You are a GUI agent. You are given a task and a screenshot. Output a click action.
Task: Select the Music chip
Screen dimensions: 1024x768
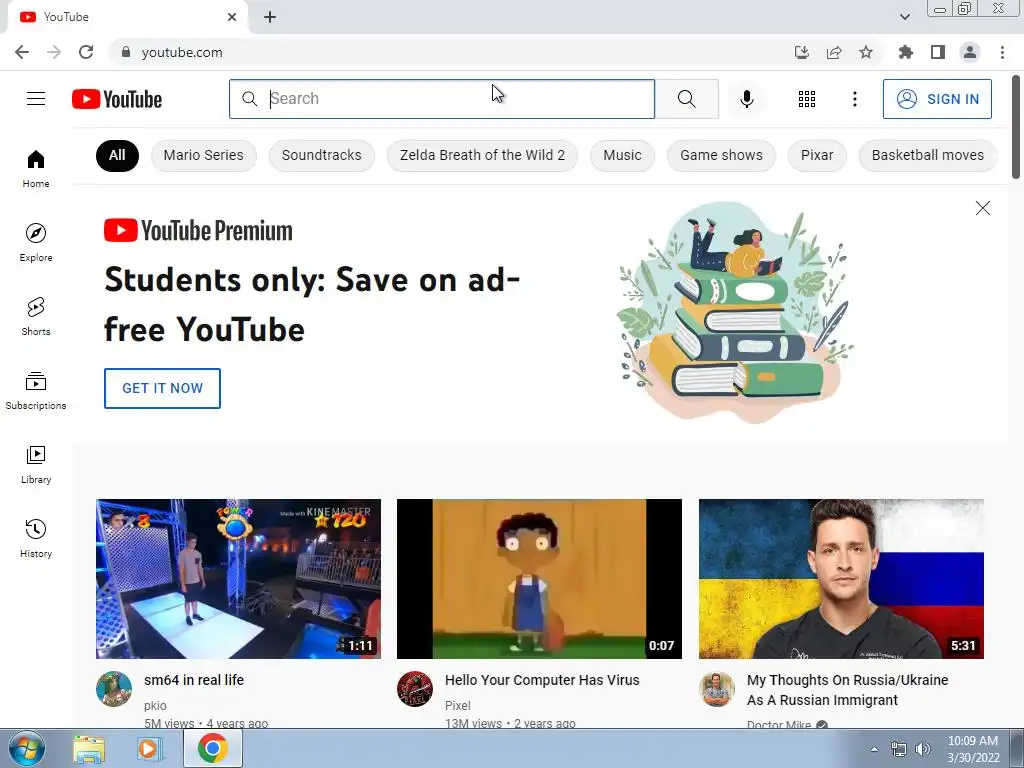click(x=622, y=155)
